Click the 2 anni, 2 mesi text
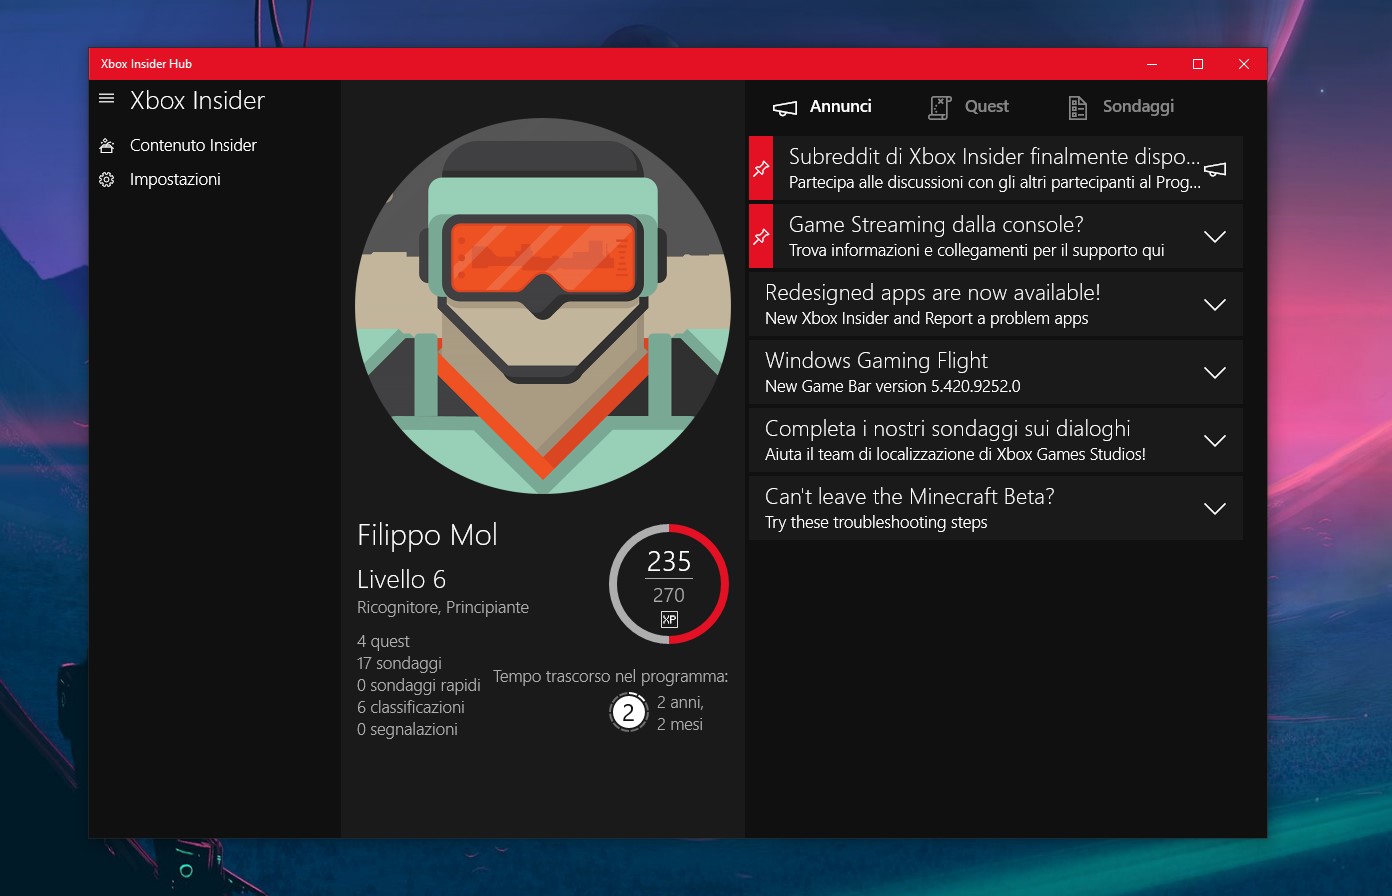Image resolution: width=1392 pixels, height=896 pixels. pos(680,713)
